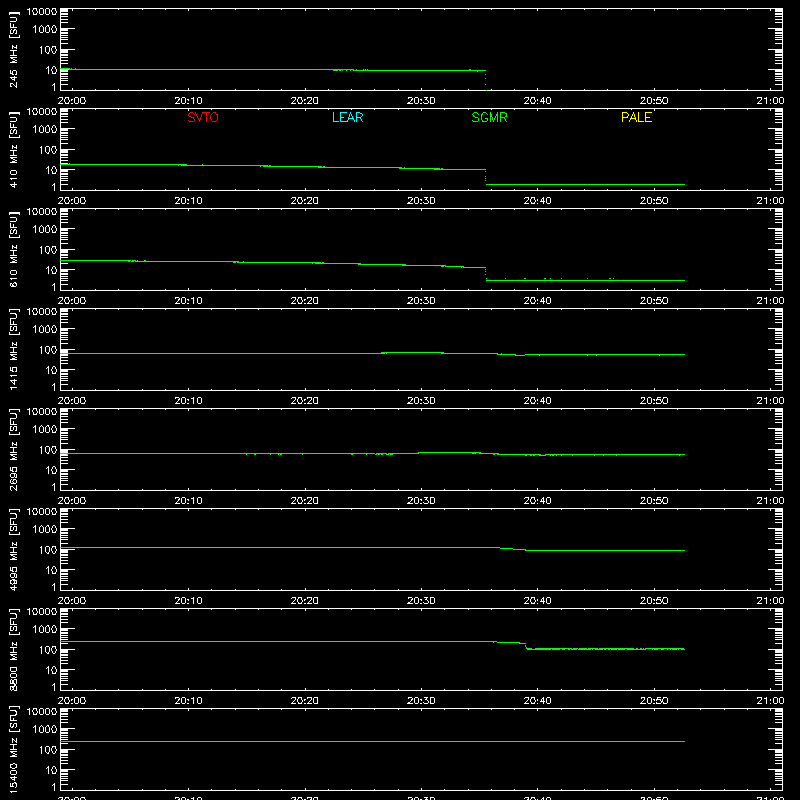Screen dimensions: 800x800
Task: Click the 20:10 time label below the 410 MHz plot
Action: click(x=188, y=201)
